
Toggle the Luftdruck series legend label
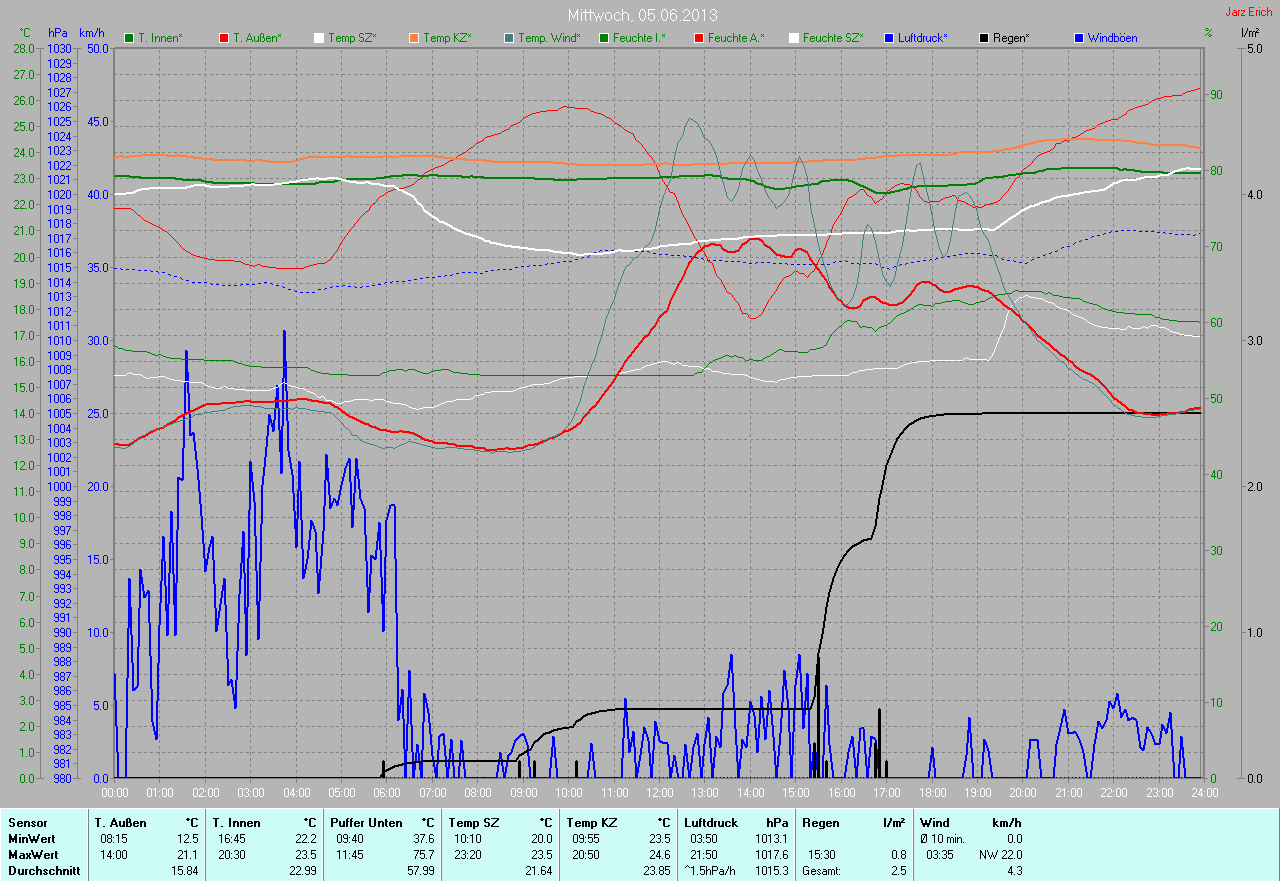[x=922, y=38]
